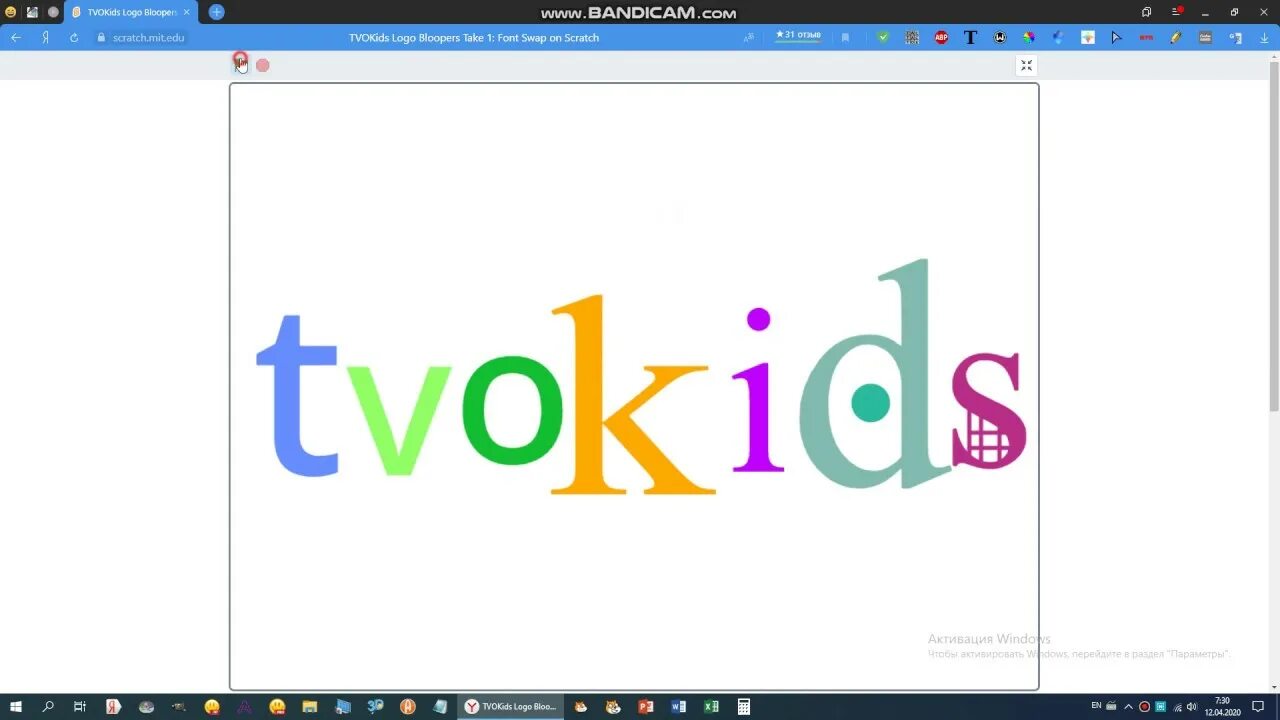Open the first Scratch cat taskbar icon
This screenshot has height=720, width=1280.
point(581,706)
